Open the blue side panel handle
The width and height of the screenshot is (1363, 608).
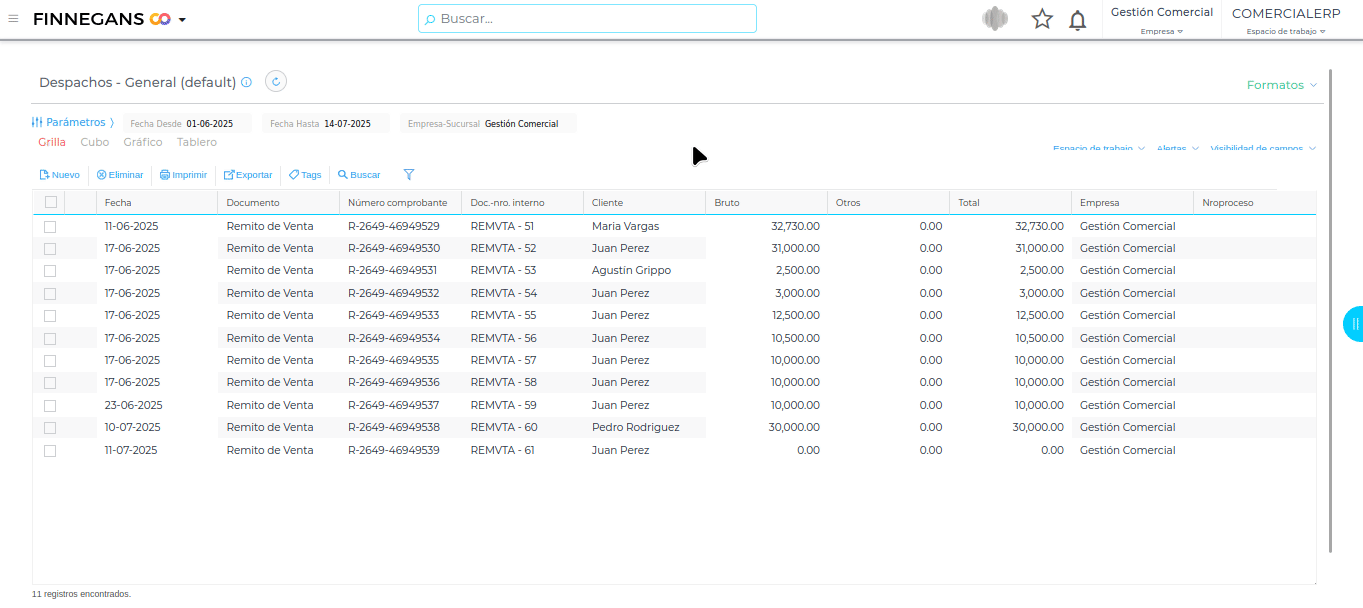point(1354,324)
